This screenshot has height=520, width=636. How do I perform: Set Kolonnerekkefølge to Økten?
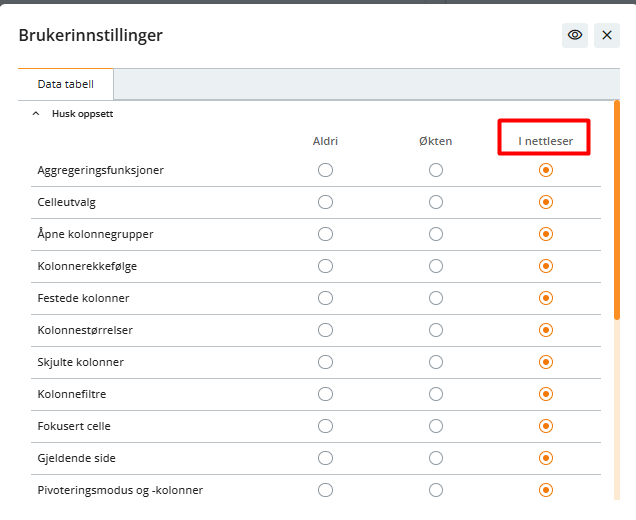point(436,266)
